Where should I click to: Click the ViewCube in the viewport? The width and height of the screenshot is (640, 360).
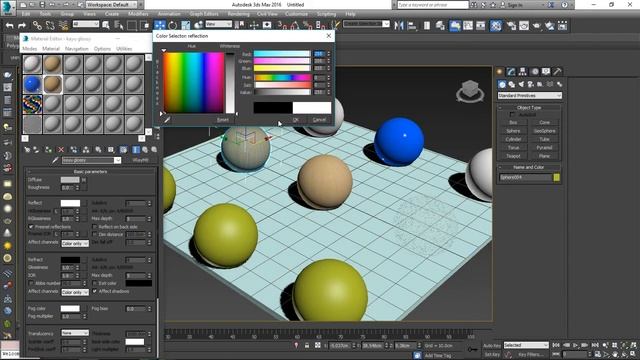[x=470, y=91]
